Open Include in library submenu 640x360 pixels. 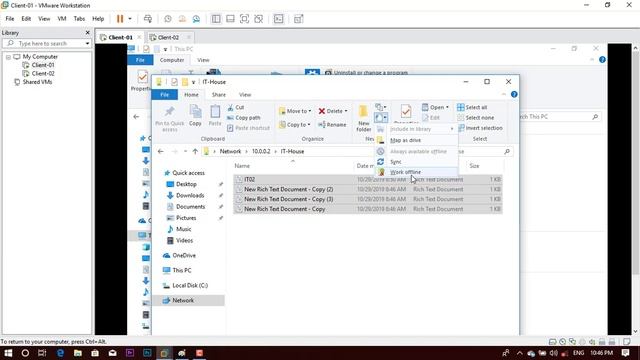pos(416,129)
